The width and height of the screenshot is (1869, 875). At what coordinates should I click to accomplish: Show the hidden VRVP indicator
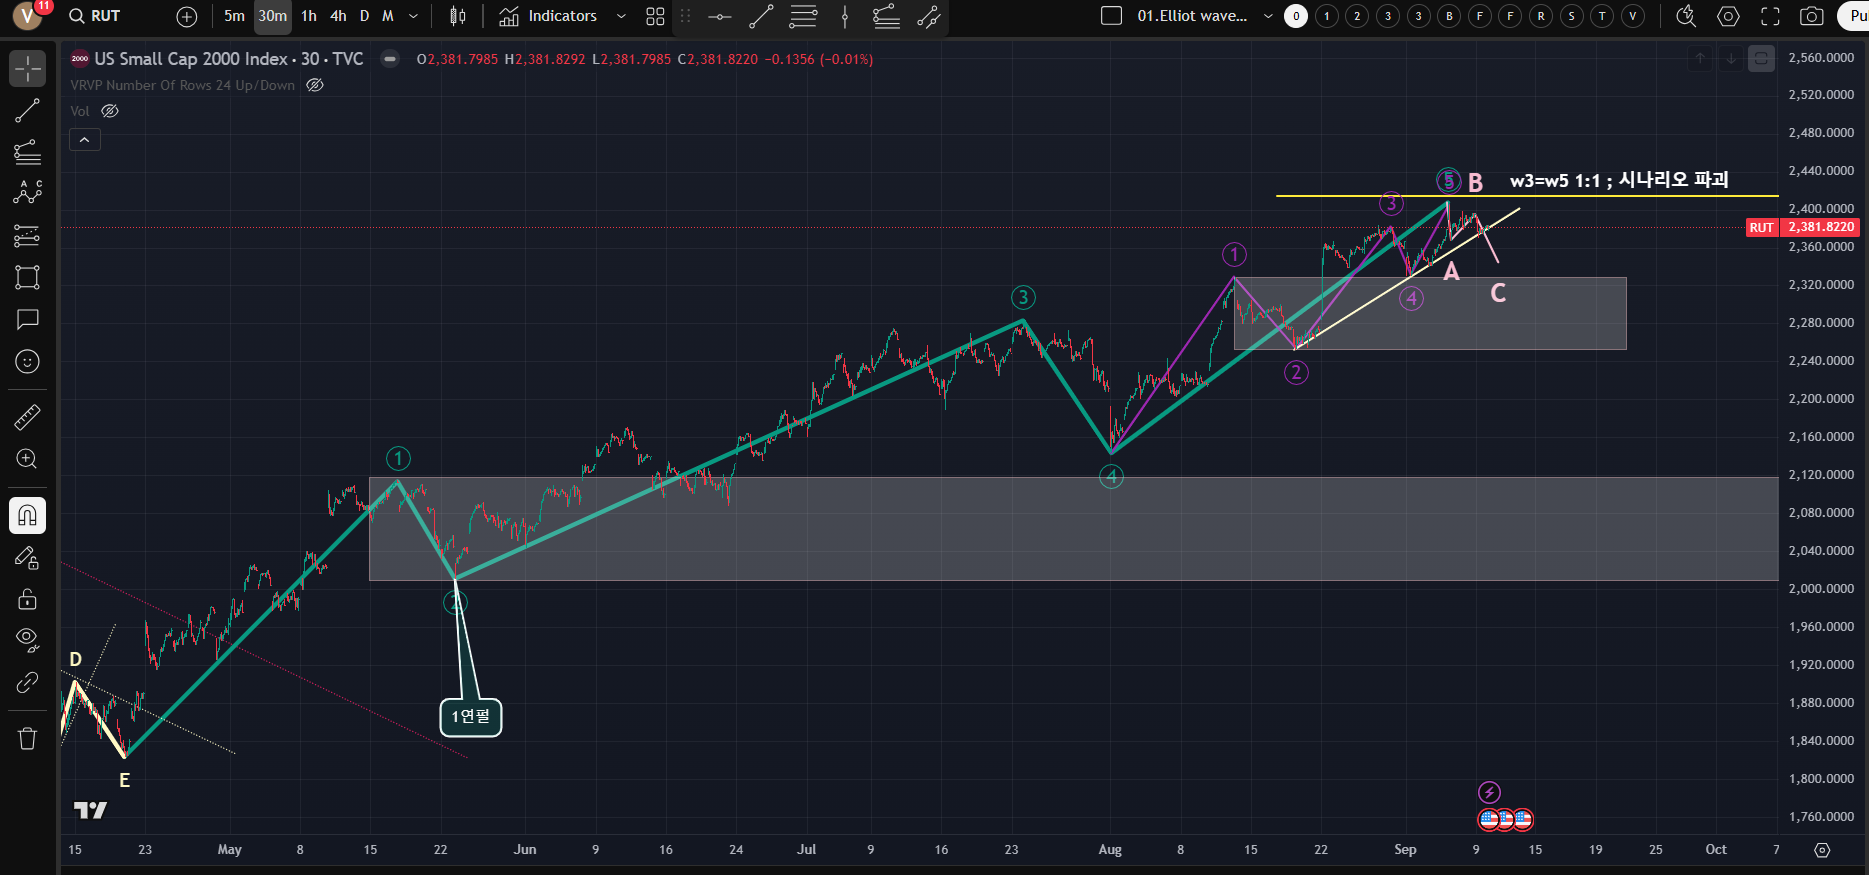[x=315, y=85]
